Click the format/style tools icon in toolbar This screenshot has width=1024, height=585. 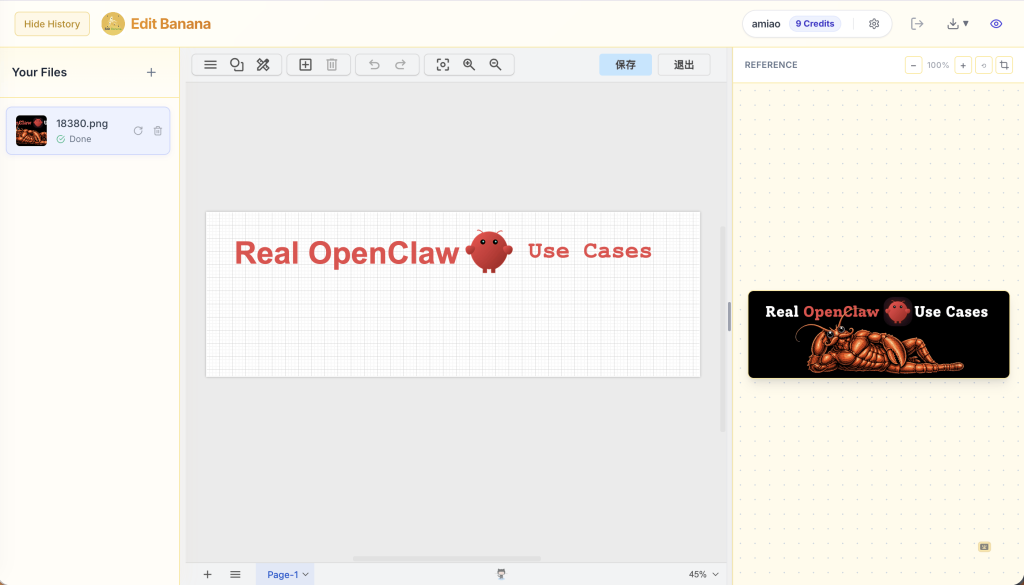pyautogui.click(x=263, y=65)
